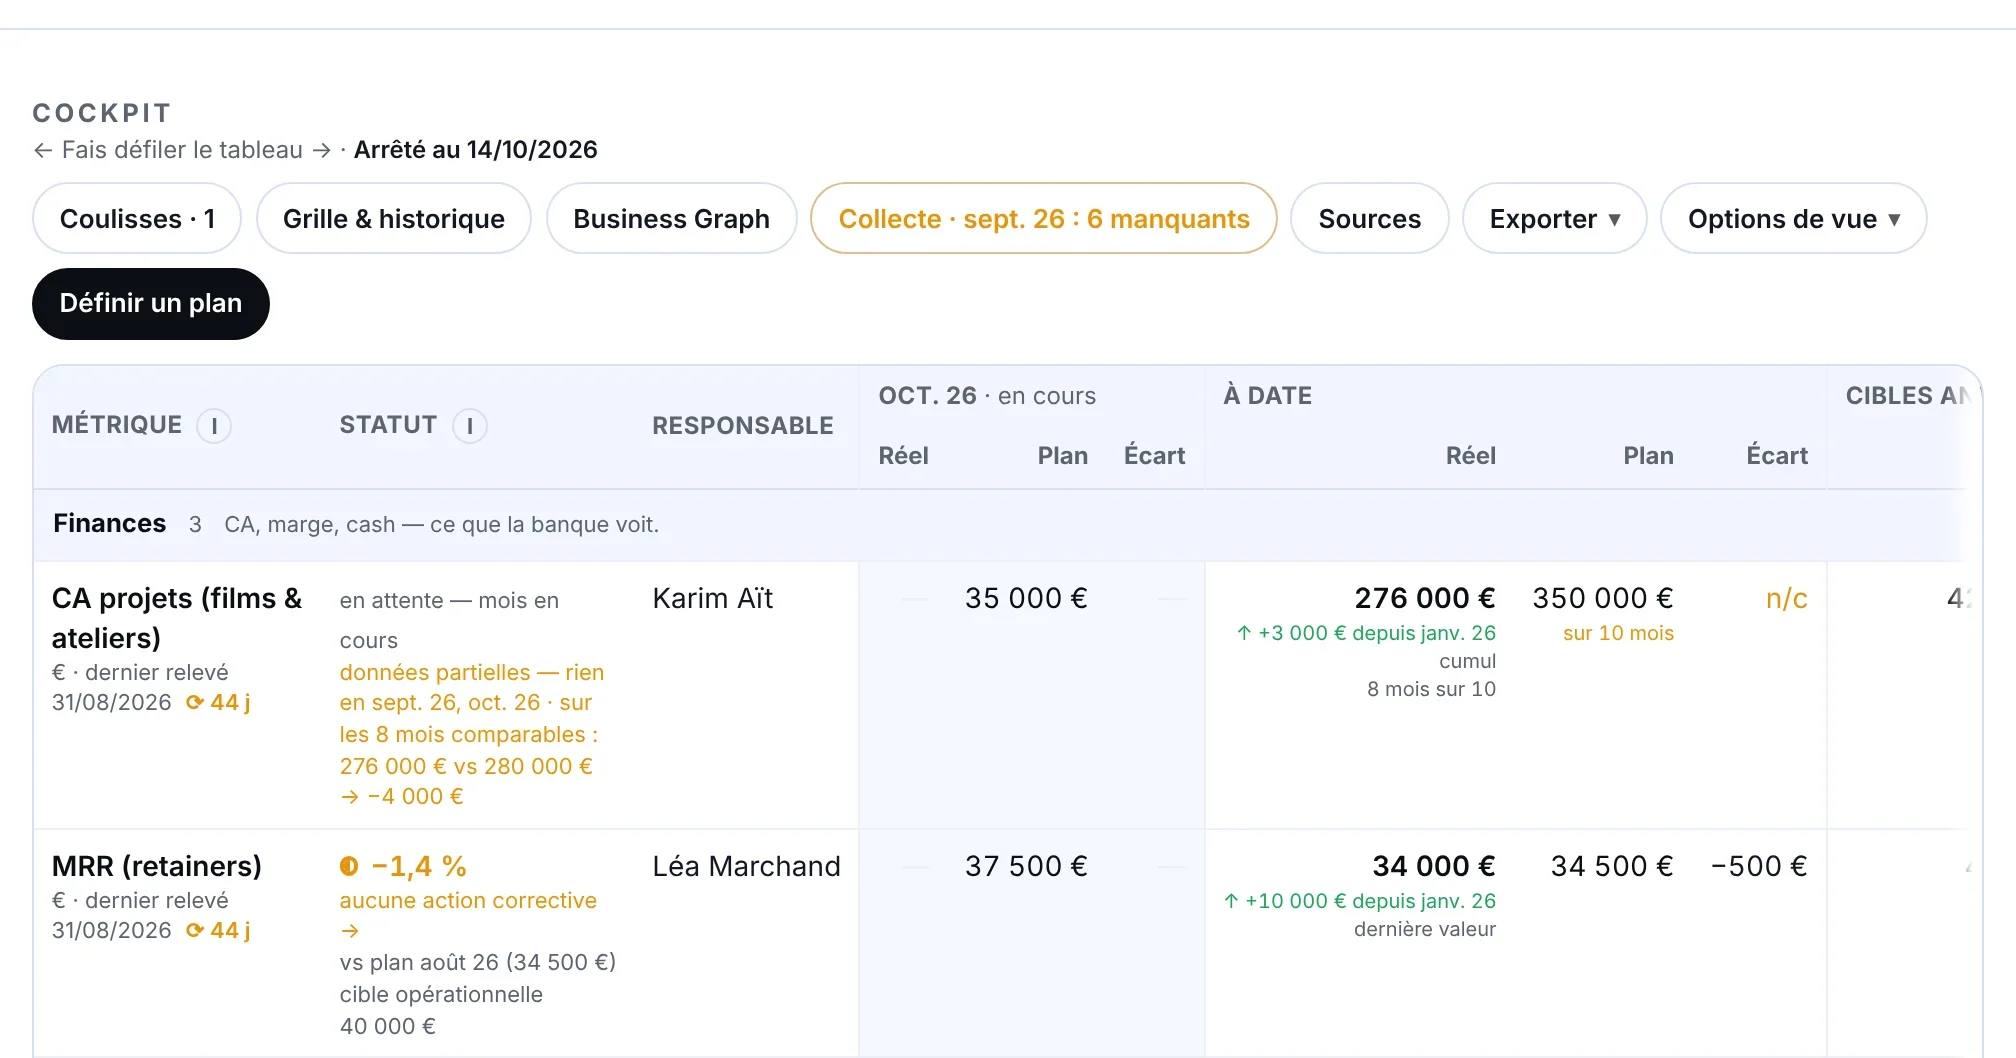Click the arrow under 'aucune action corrective'
Screen dimensions: 2016x1058
click(x=349, y=932)
